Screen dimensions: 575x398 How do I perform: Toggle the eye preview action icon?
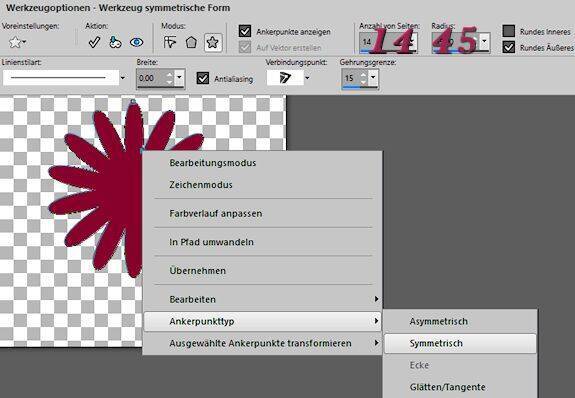[x=136, y=42]
